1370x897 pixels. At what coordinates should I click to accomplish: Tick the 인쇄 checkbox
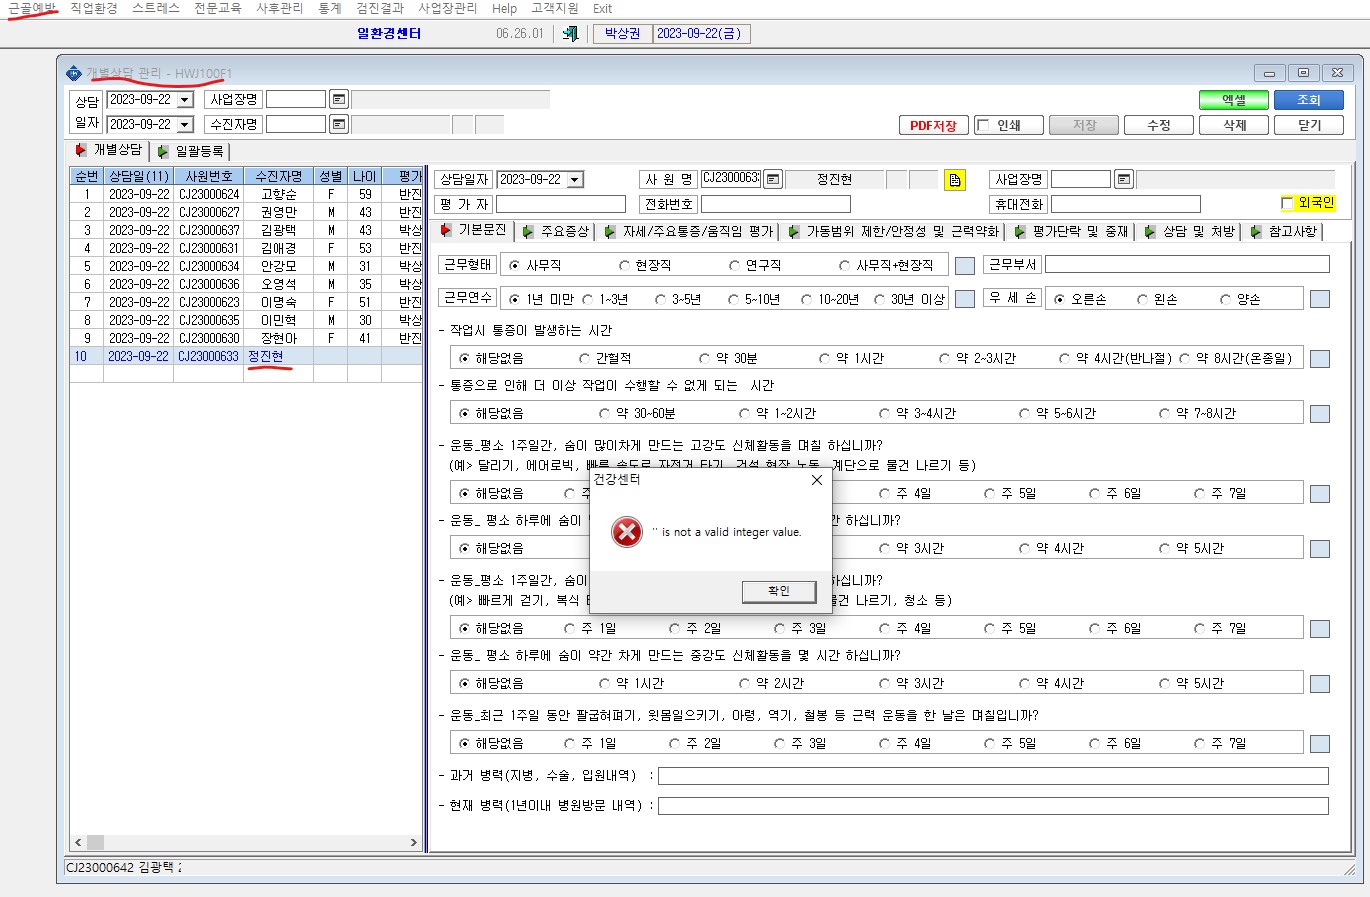coord(984,125)
